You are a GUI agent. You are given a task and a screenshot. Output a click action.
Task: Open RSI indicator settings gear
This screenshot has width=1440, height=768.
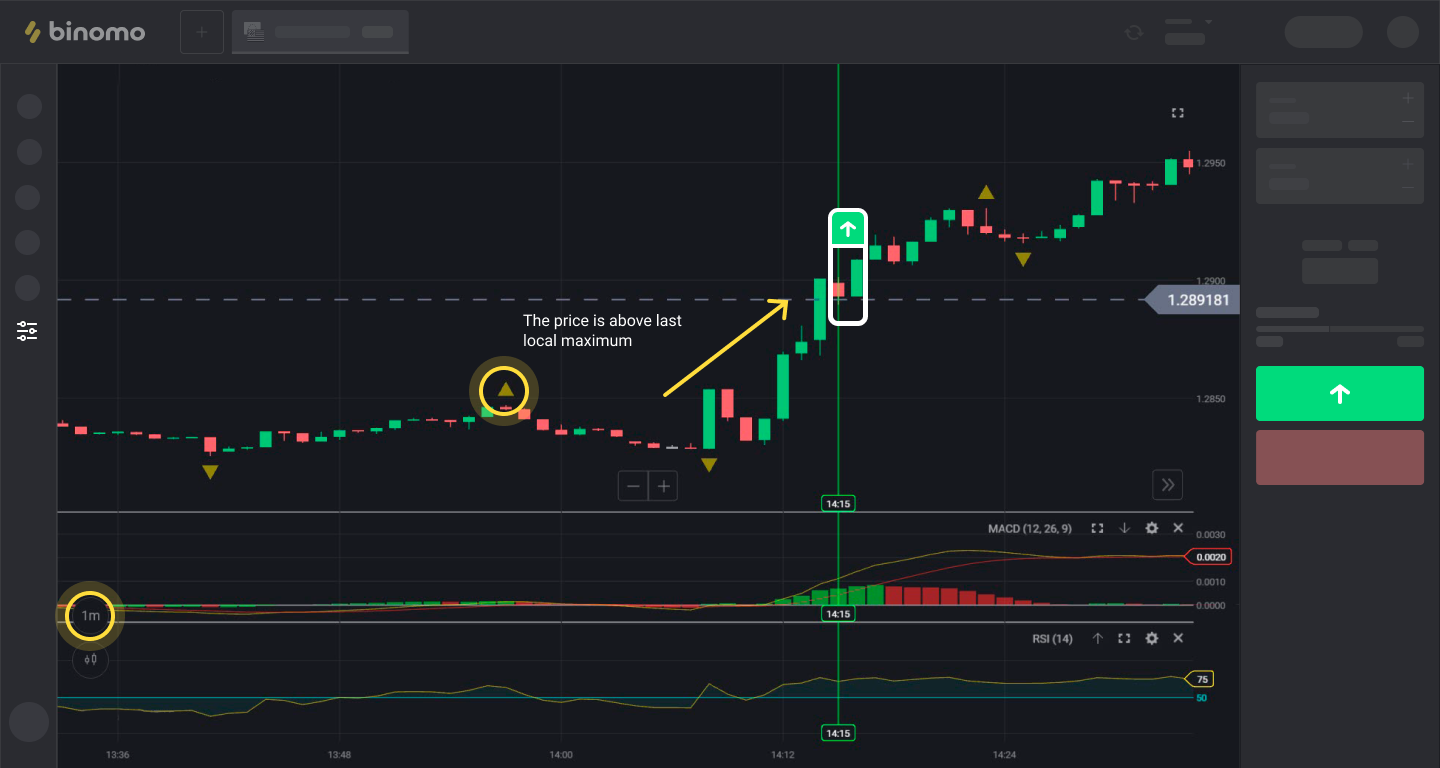click(1151, 638)
